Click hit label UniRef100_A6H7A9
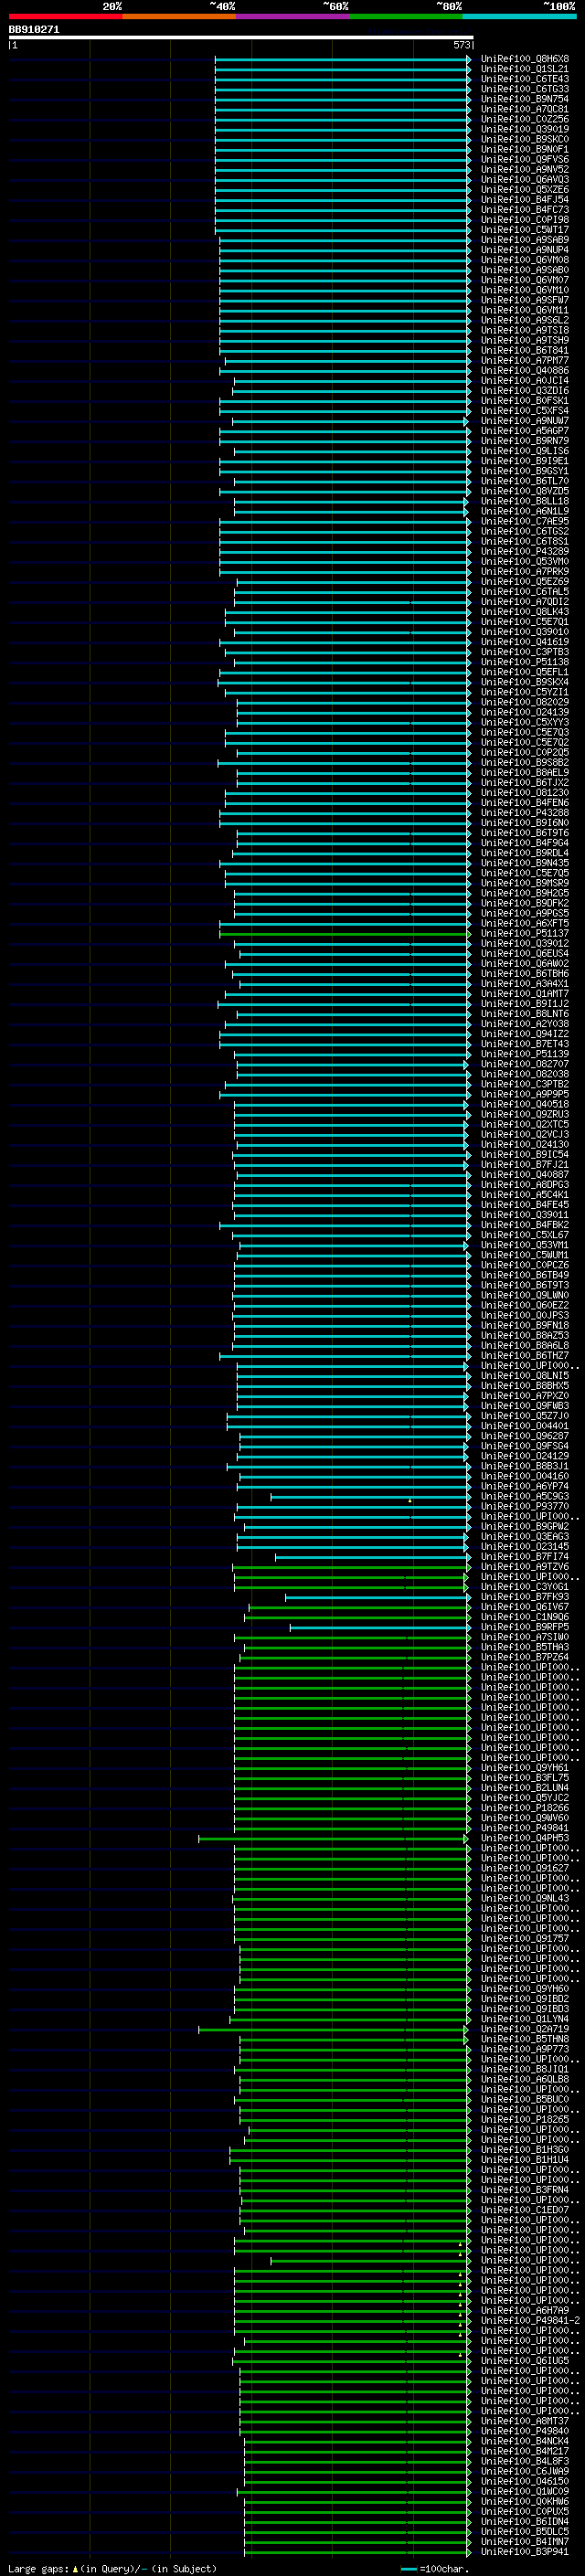This screenshot has width=585, height=2576. (x=524, y=2310)
